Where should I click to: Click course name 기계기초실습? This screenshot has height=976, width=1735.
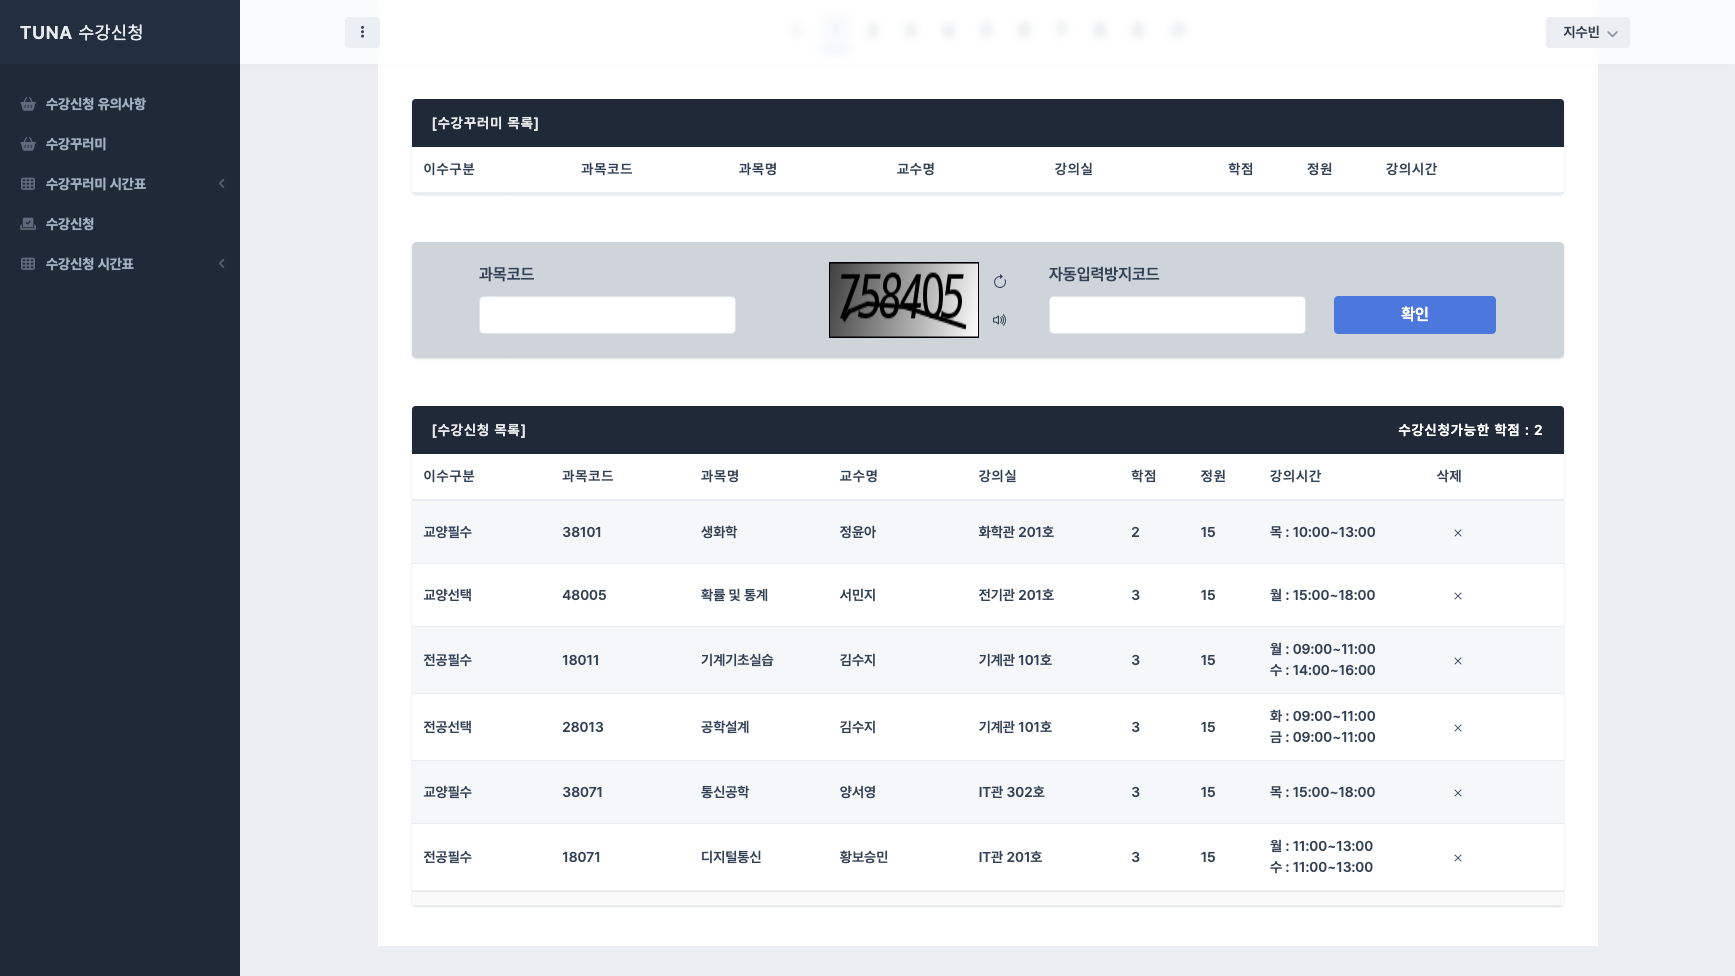point(737,660)
